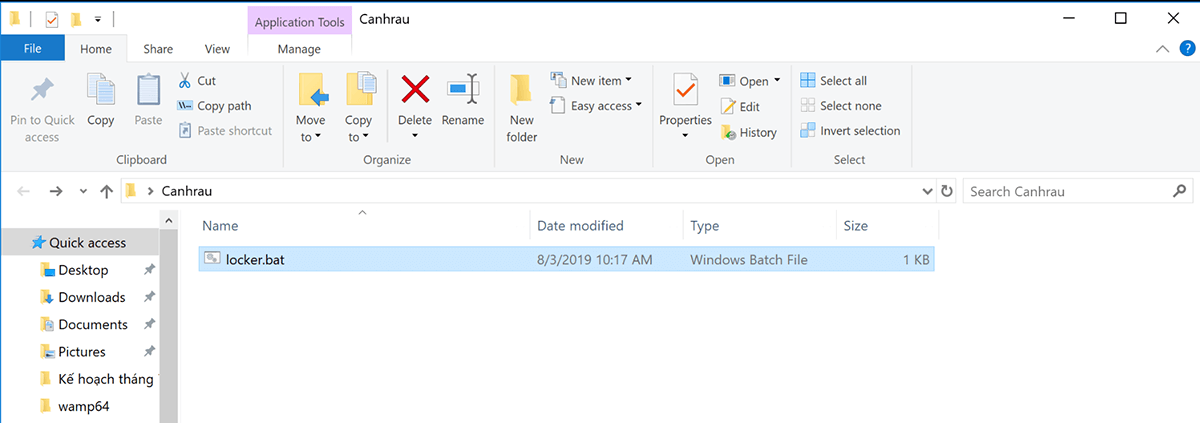
Task: Click Edit in the Open group
Action: point(740,107)
